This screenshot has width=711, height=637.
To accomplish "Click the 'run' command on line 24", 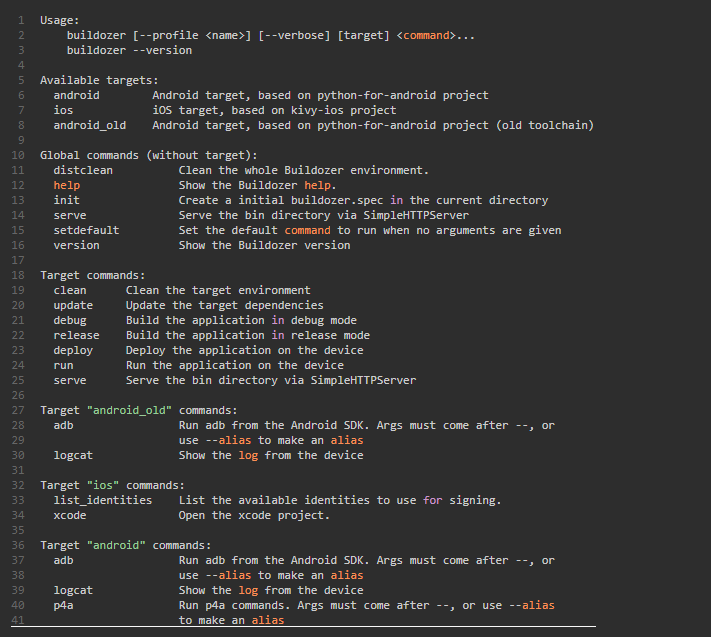I will click(x=63, y=365).
